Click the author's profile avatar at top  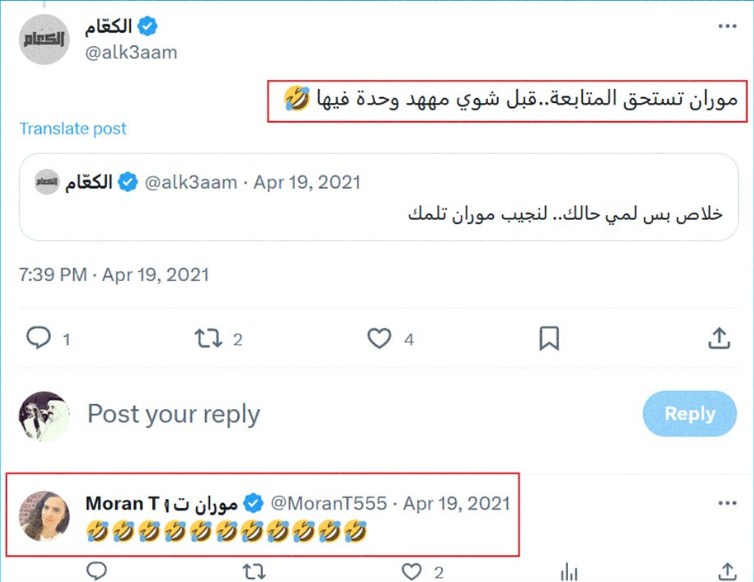45,40
